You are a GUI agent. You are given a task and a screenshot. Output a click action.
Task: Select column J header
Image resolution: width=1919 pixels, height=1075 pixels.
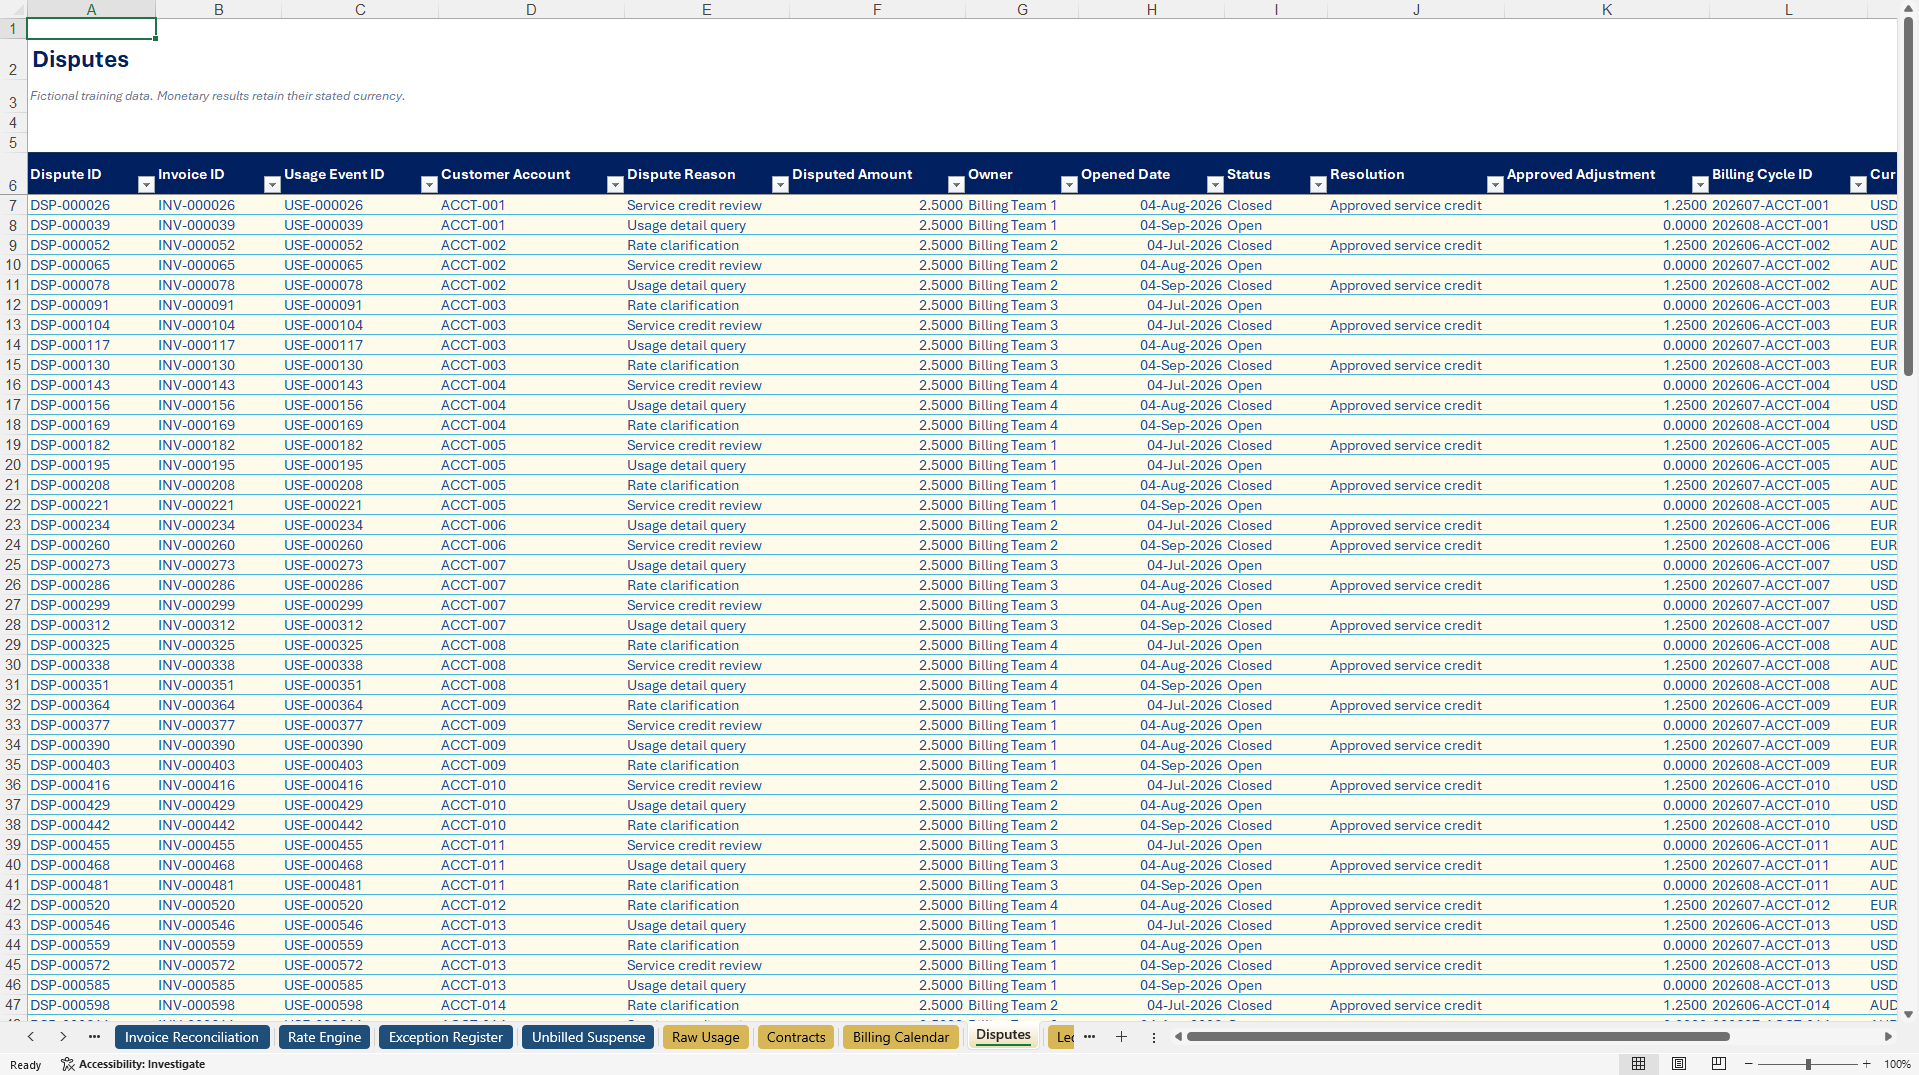(1416, 9)
